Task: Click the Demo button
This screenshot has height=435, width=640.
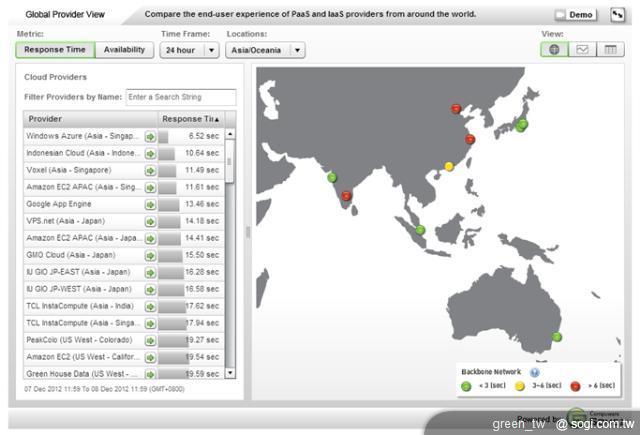Action: [576, 15]
